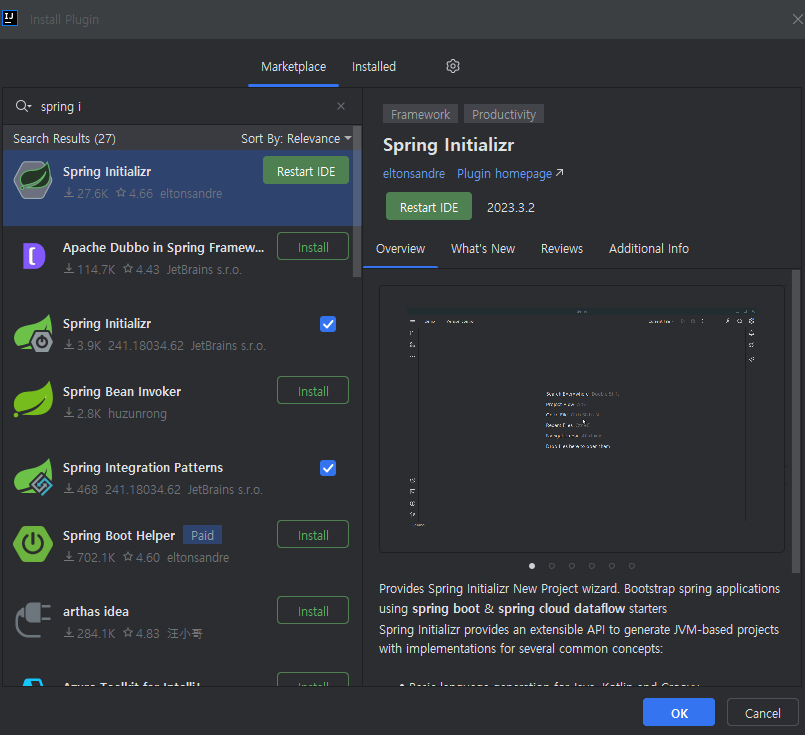Click the Spring Integration Patterns plugin icon

coord(33,477)
